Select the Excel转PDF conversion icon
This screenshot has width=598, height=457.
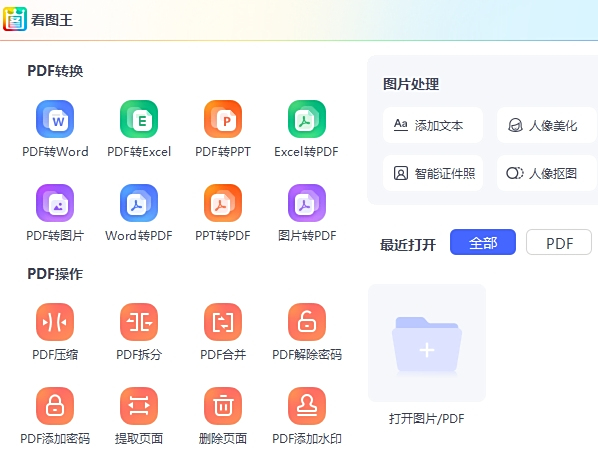tap(307, 119)
